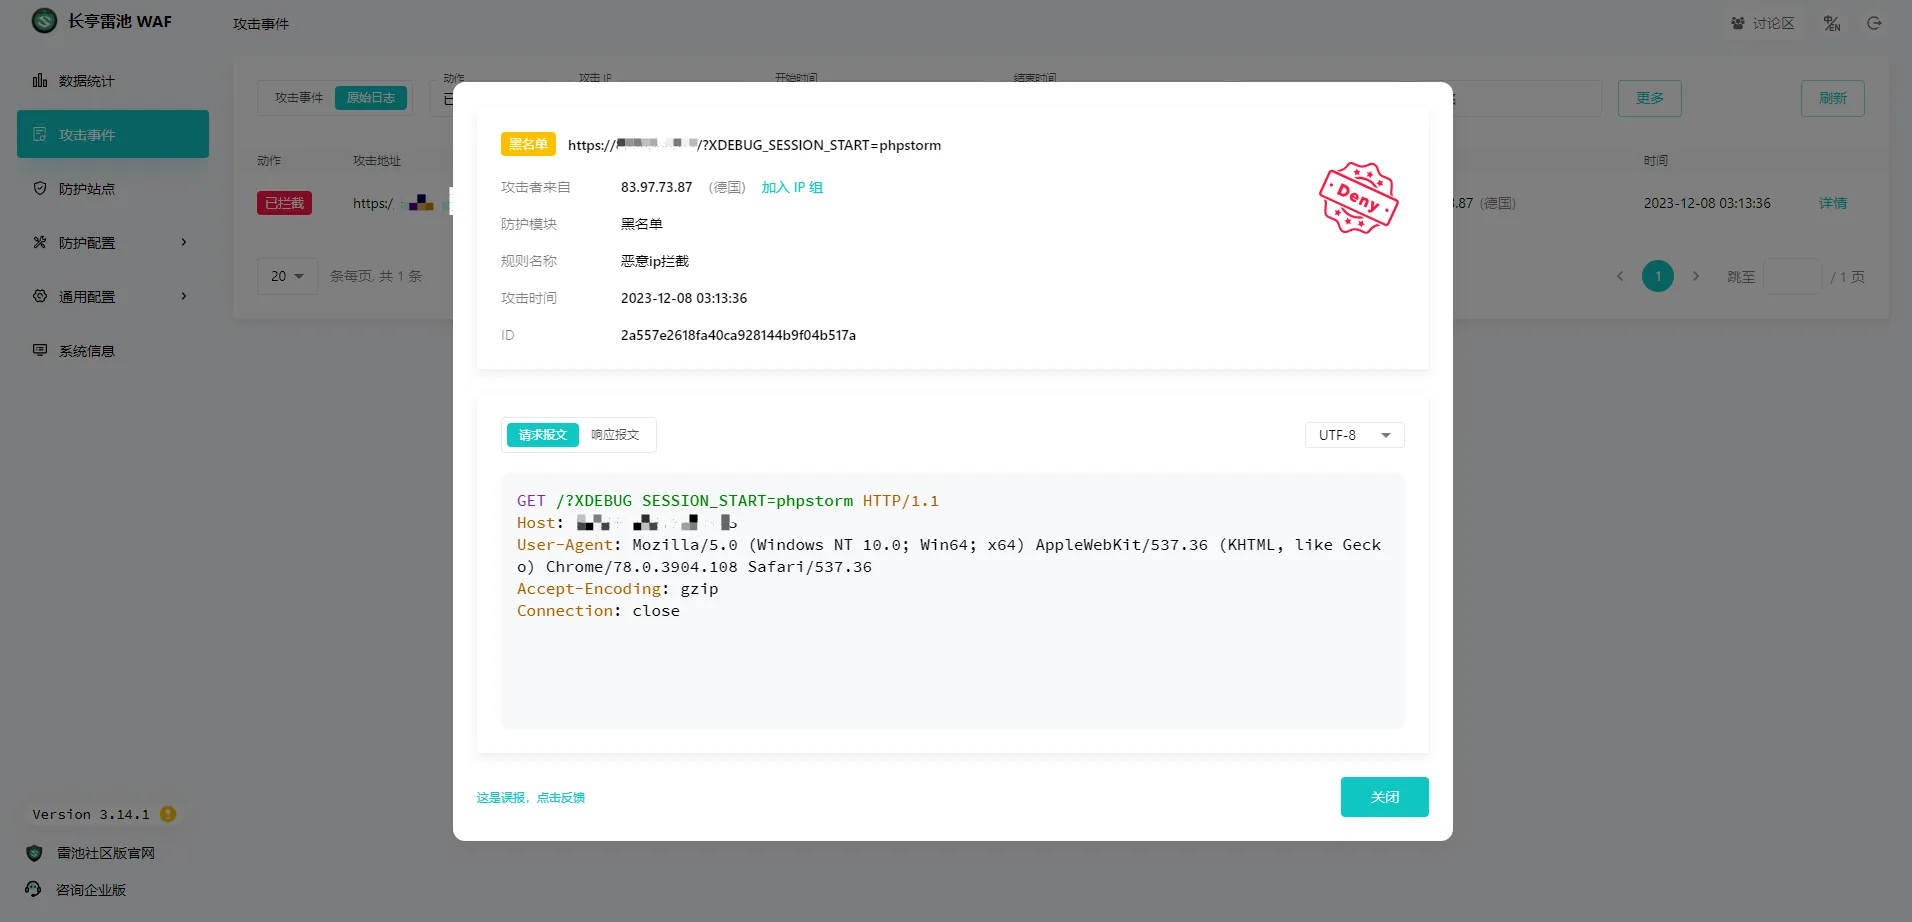
Task: Select the 请求报文 request tab
Action: (x=542, y=435)
